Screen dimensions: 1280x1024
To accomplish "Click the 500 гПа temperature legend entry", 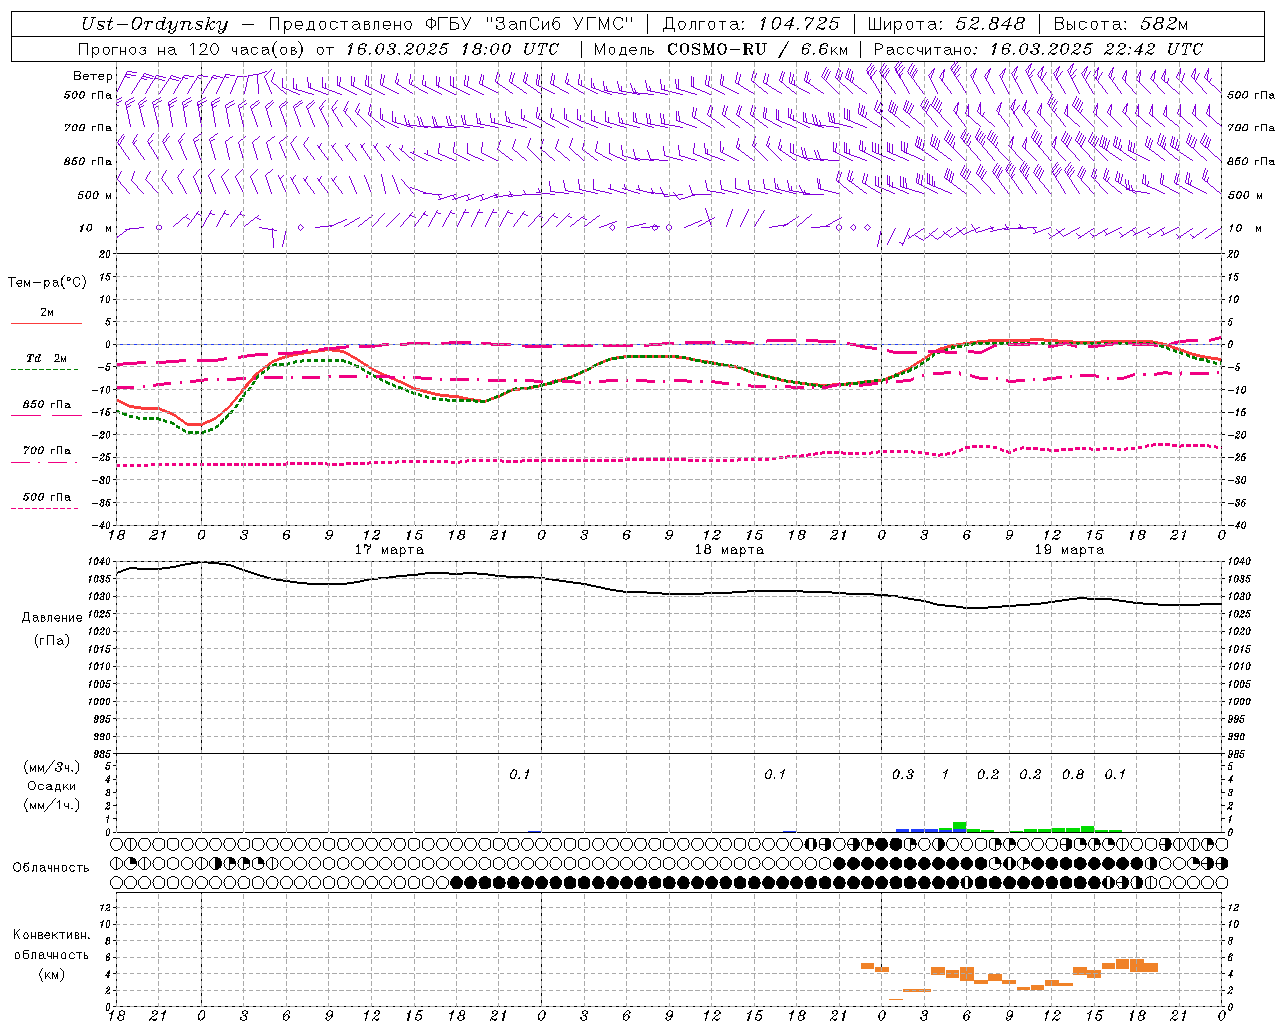I will coord(47,497).
